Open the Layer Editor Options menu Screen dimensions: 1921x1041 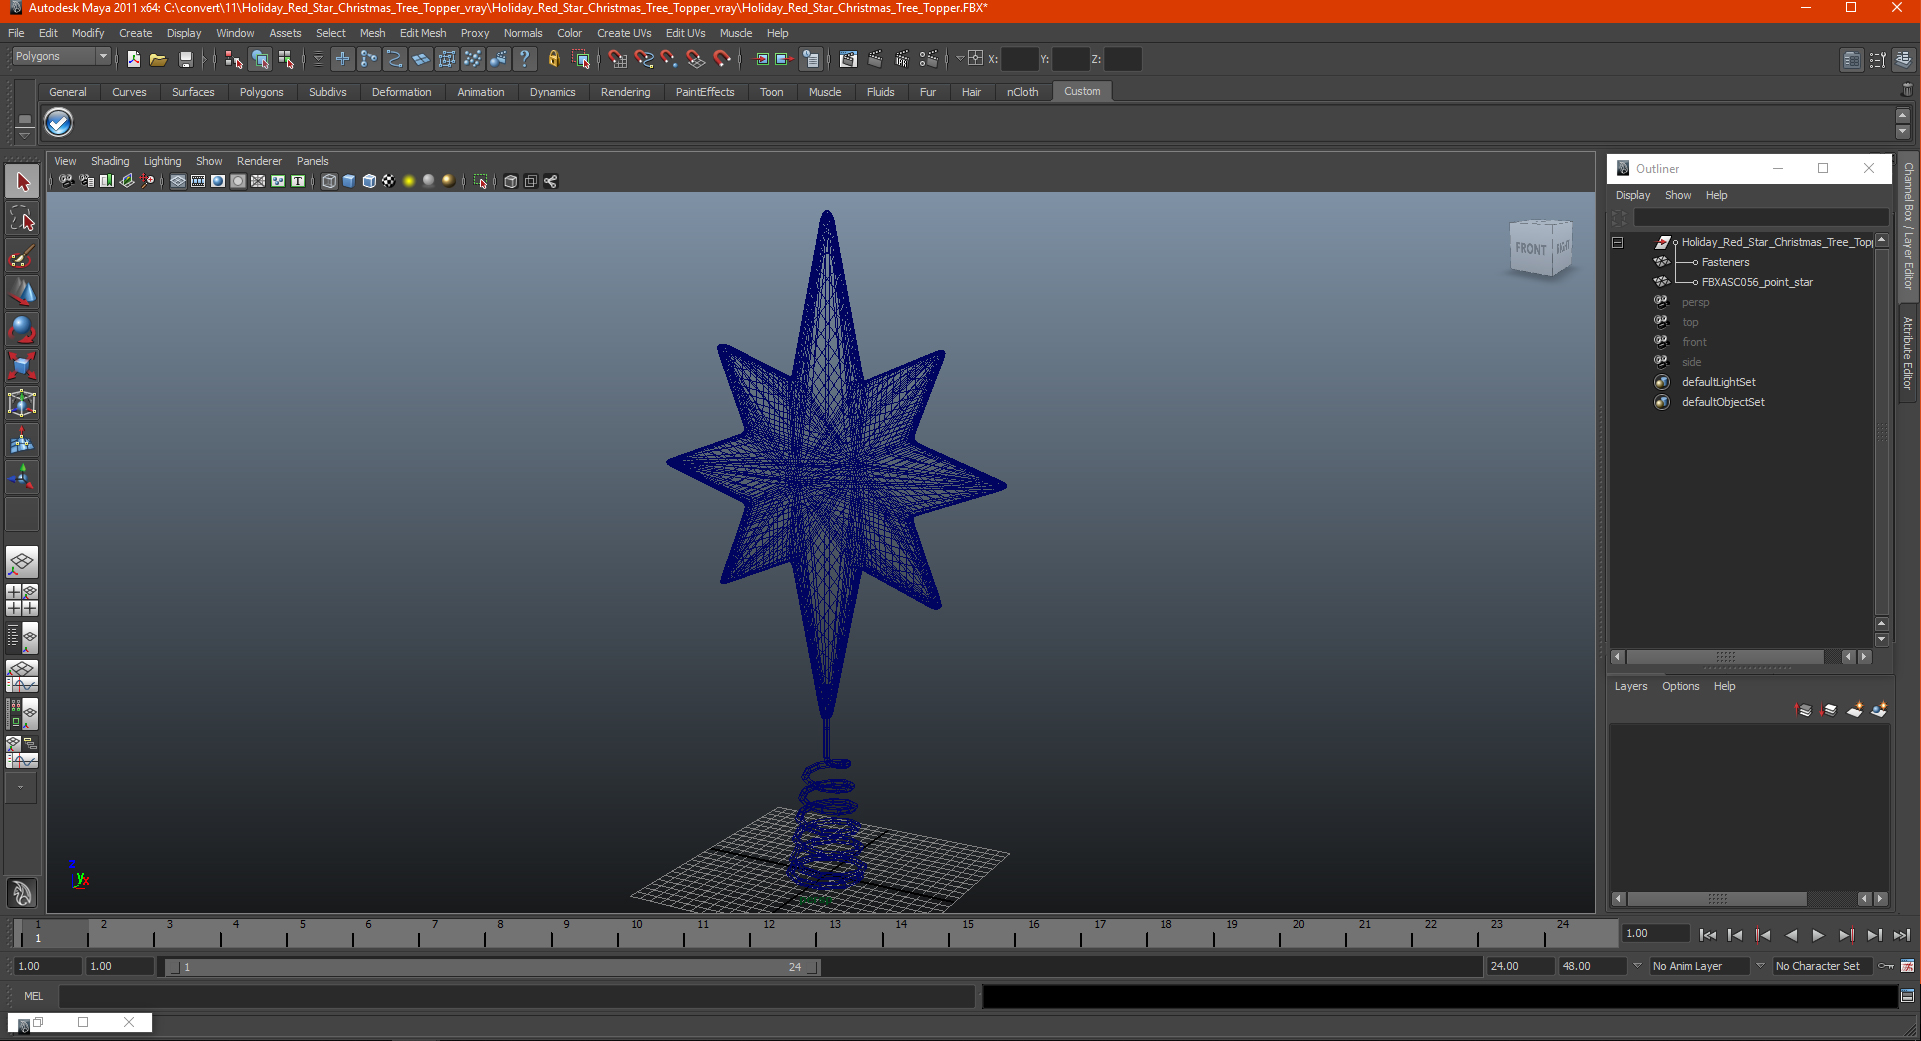pos(1680,686)
